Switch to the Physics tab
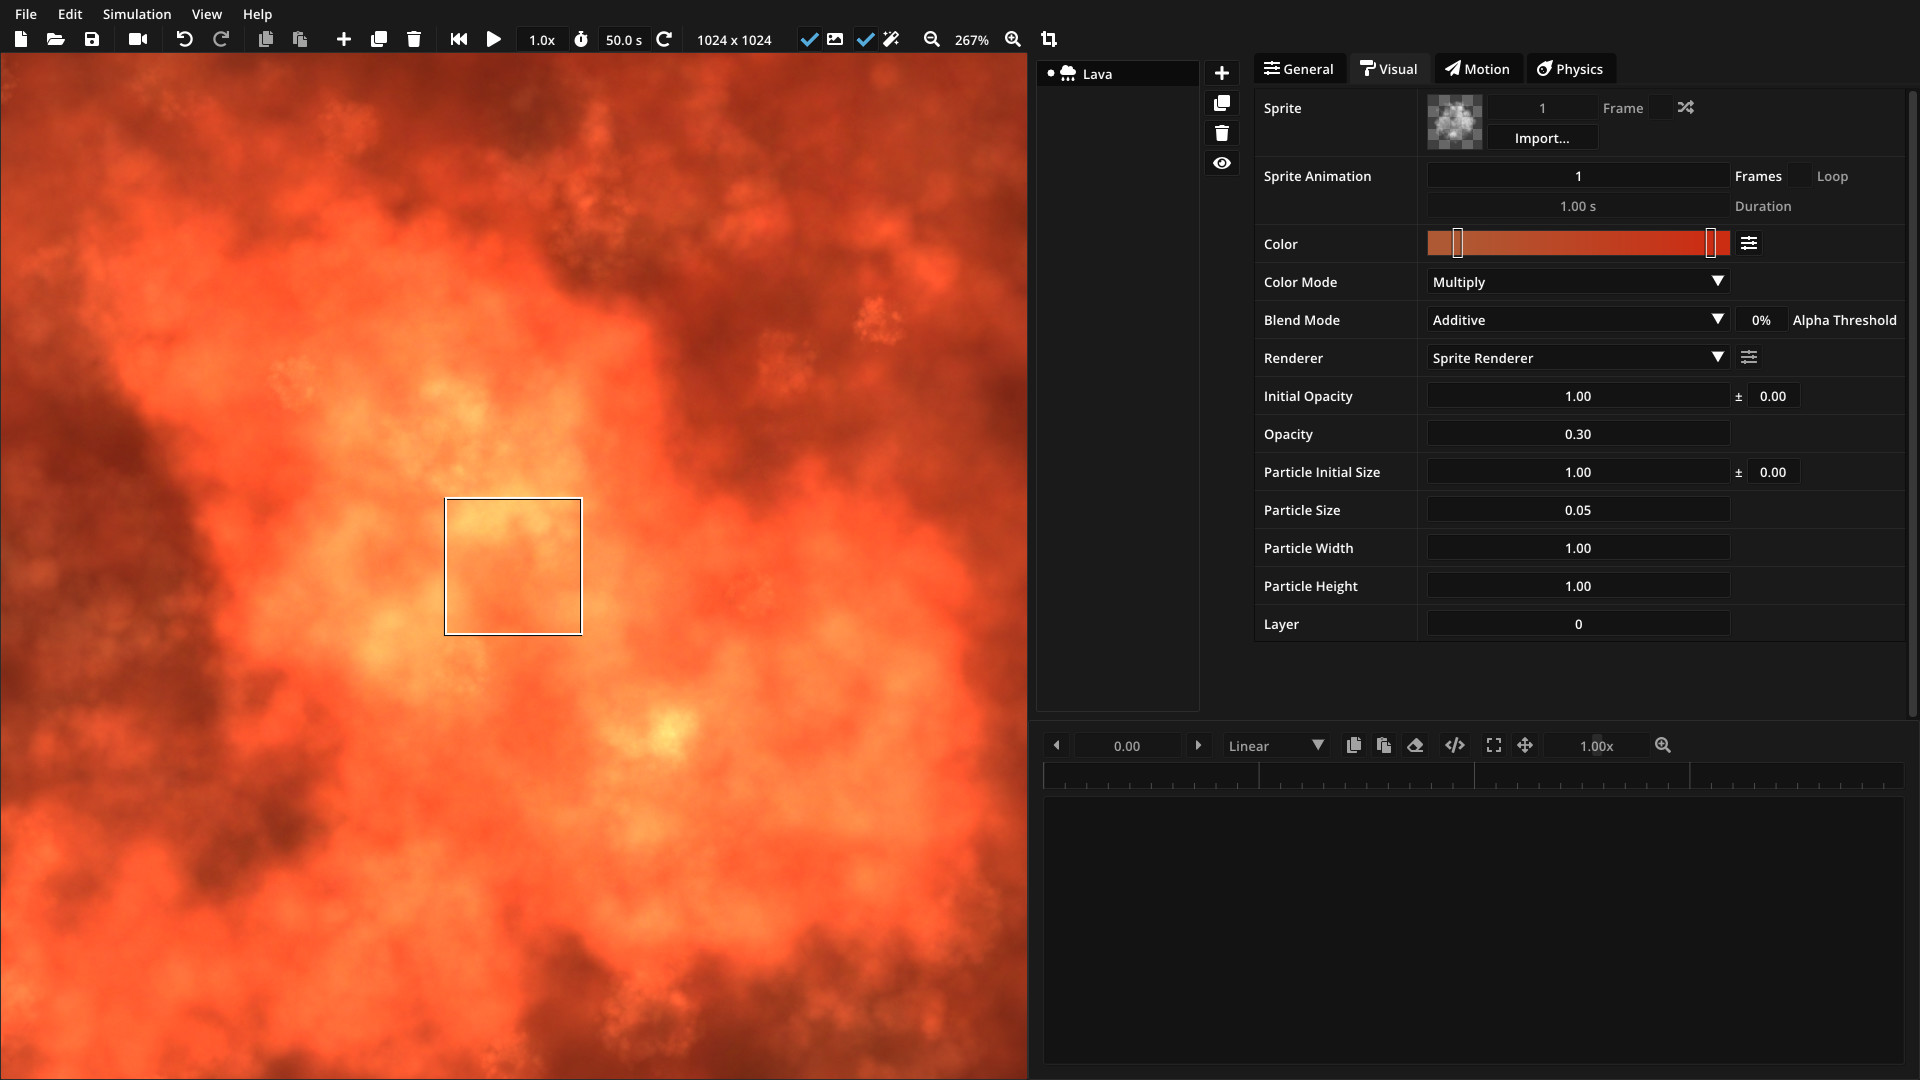The height and width of the screenshot is (1080, 1920). [1570, 69]
